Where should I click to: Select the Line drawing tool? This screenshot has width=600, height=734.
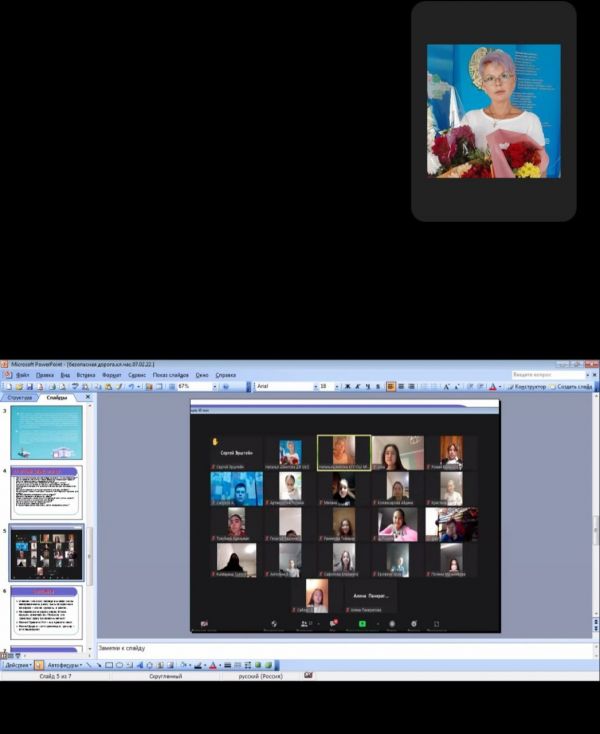(88, 665)
